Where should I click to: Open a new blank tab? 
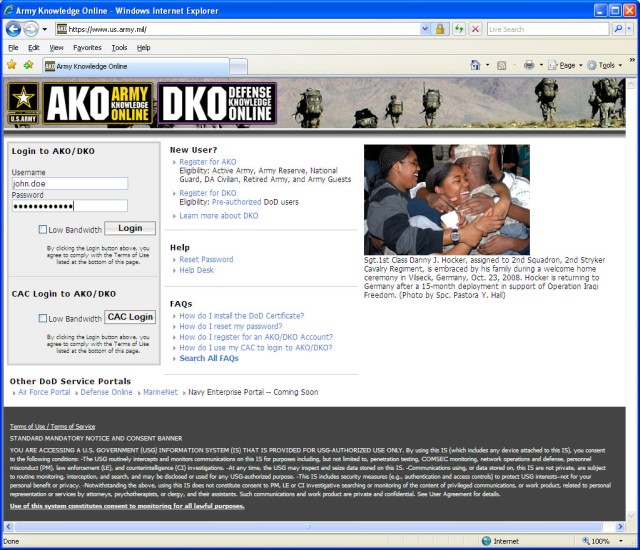pos(238,67)
